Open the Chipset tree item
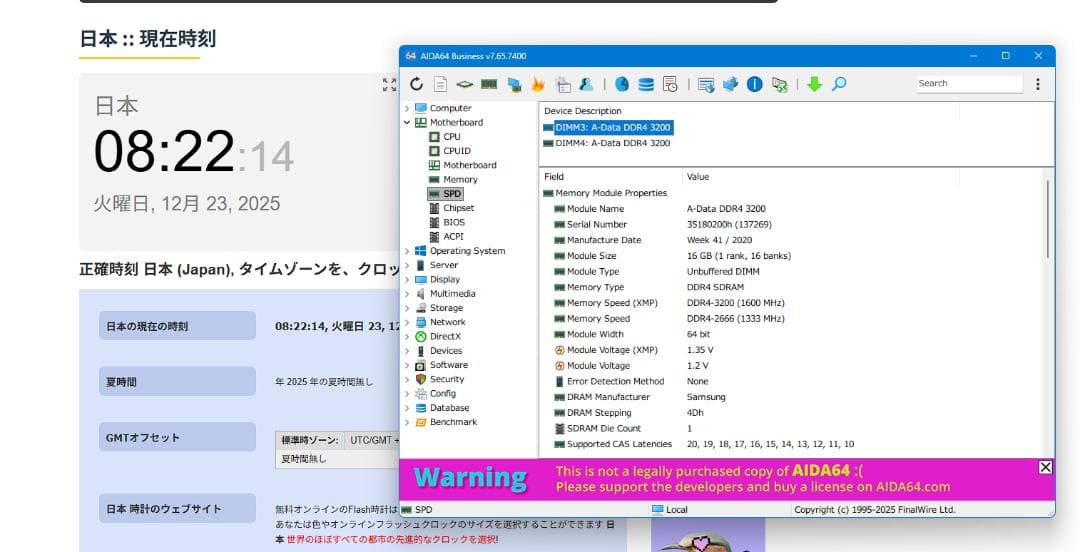The height and width of the screenshot is (552, 1080). (x=458, y=208)
